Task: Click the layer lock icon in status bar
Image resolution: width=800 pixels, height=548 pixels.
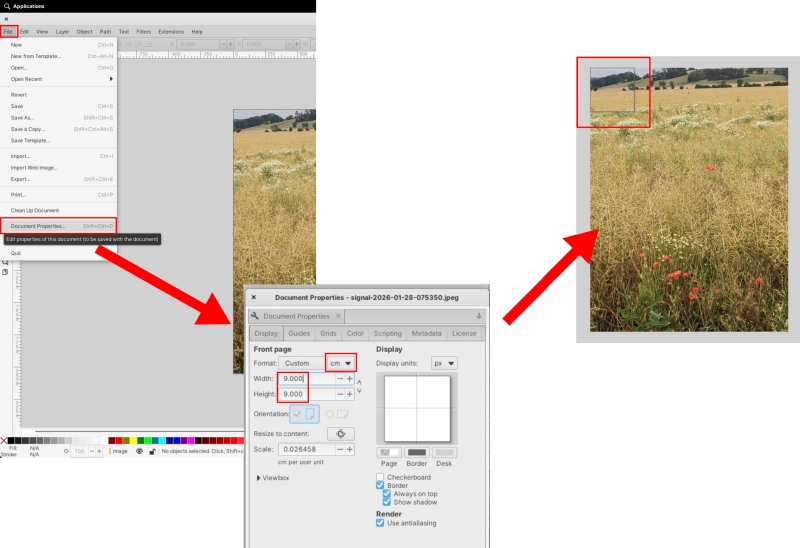Action: [x=152, y=451]
